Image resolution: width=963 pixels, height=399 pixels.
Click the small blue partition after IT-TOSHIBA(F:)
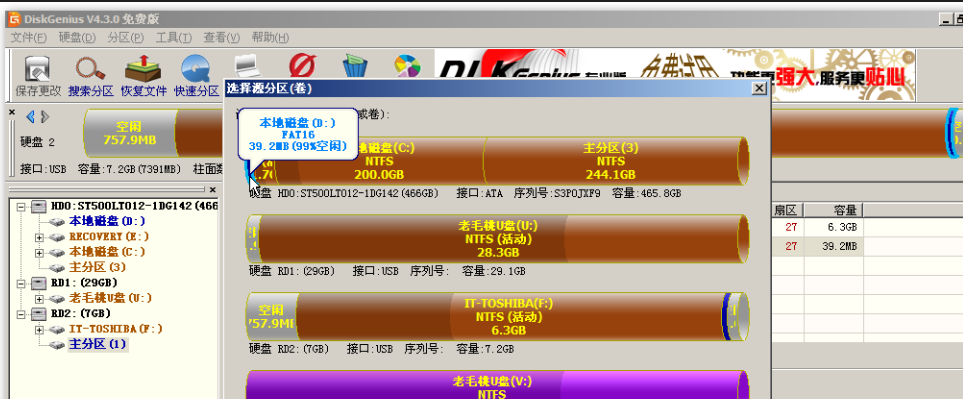point(727,316)
